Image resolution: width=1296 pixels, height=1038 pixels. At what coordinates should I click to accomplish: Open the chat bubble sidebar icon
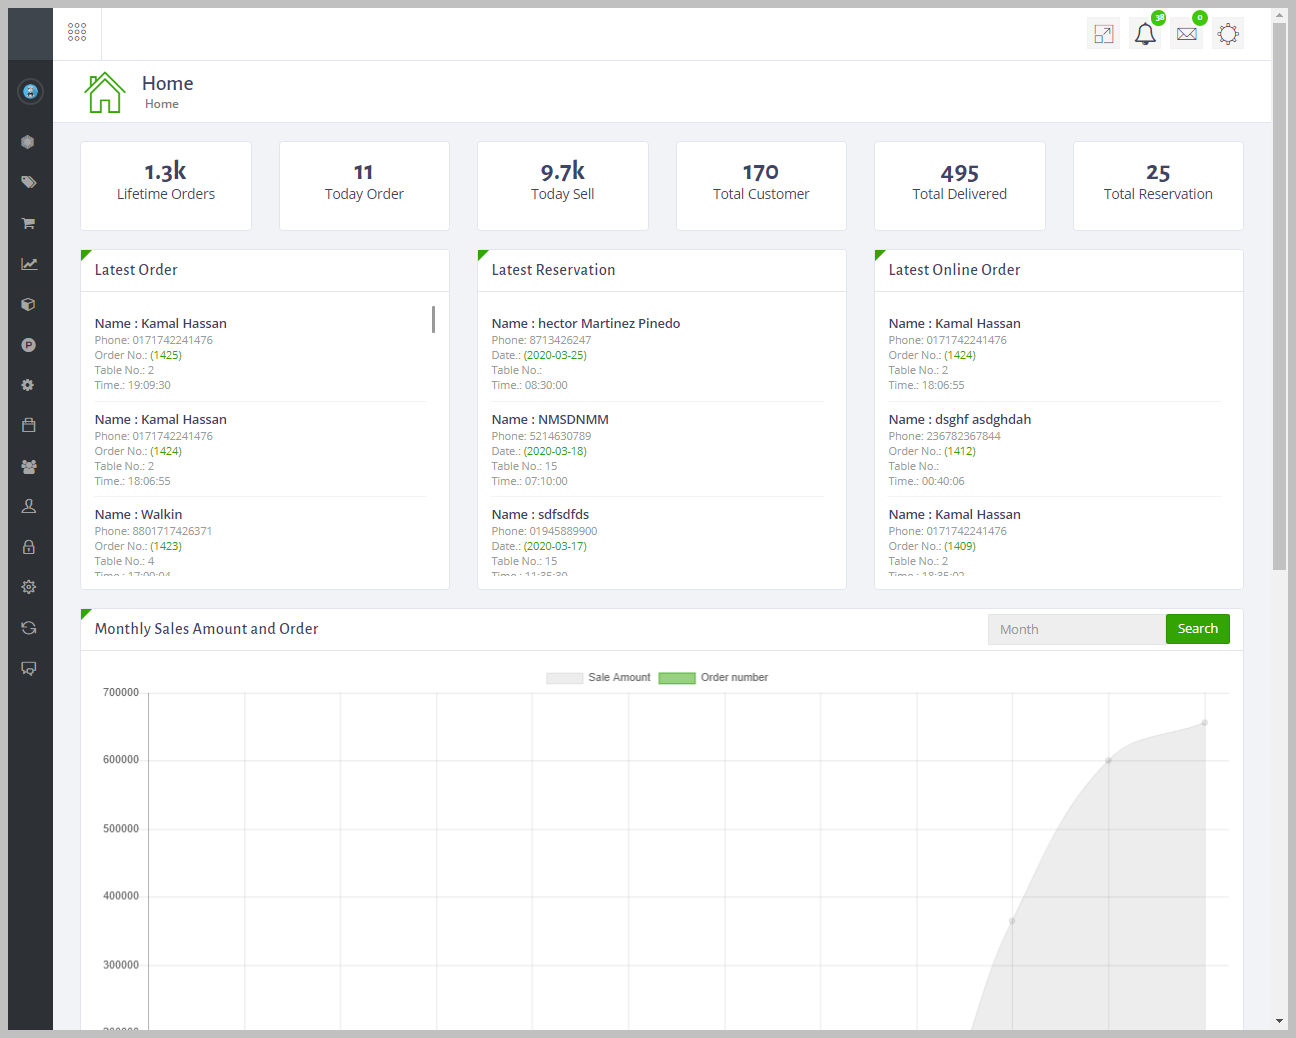click(x=29, y=668)
